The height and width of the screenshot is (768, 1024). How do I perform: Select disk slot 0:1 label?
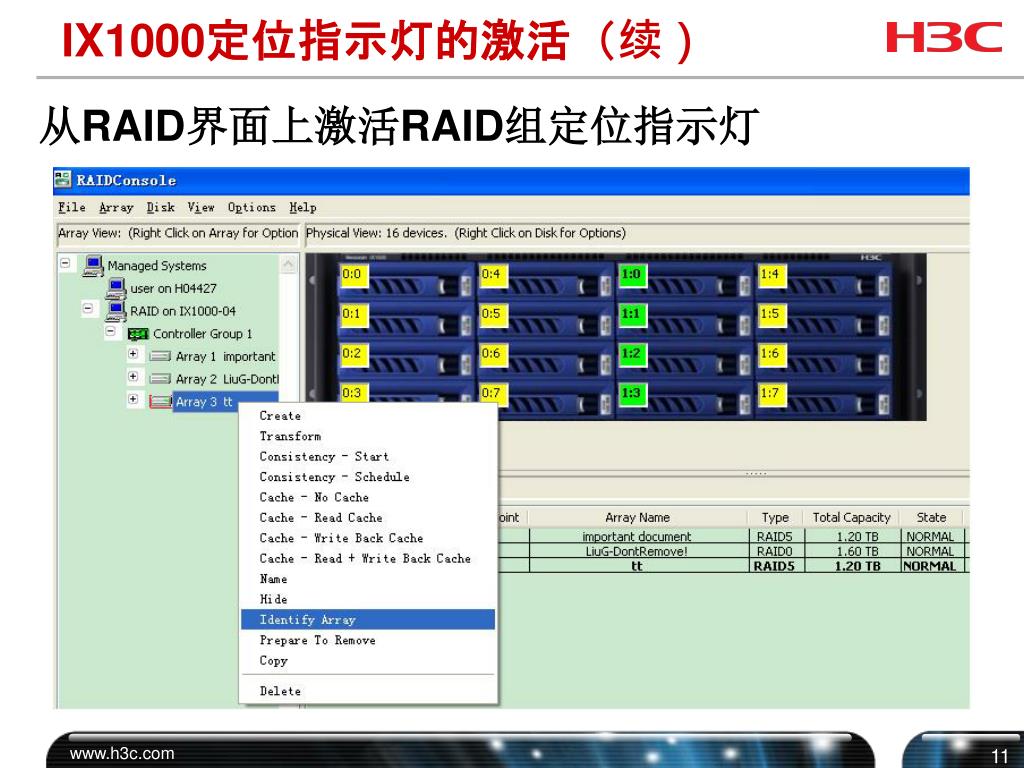[x=353, y=314]
